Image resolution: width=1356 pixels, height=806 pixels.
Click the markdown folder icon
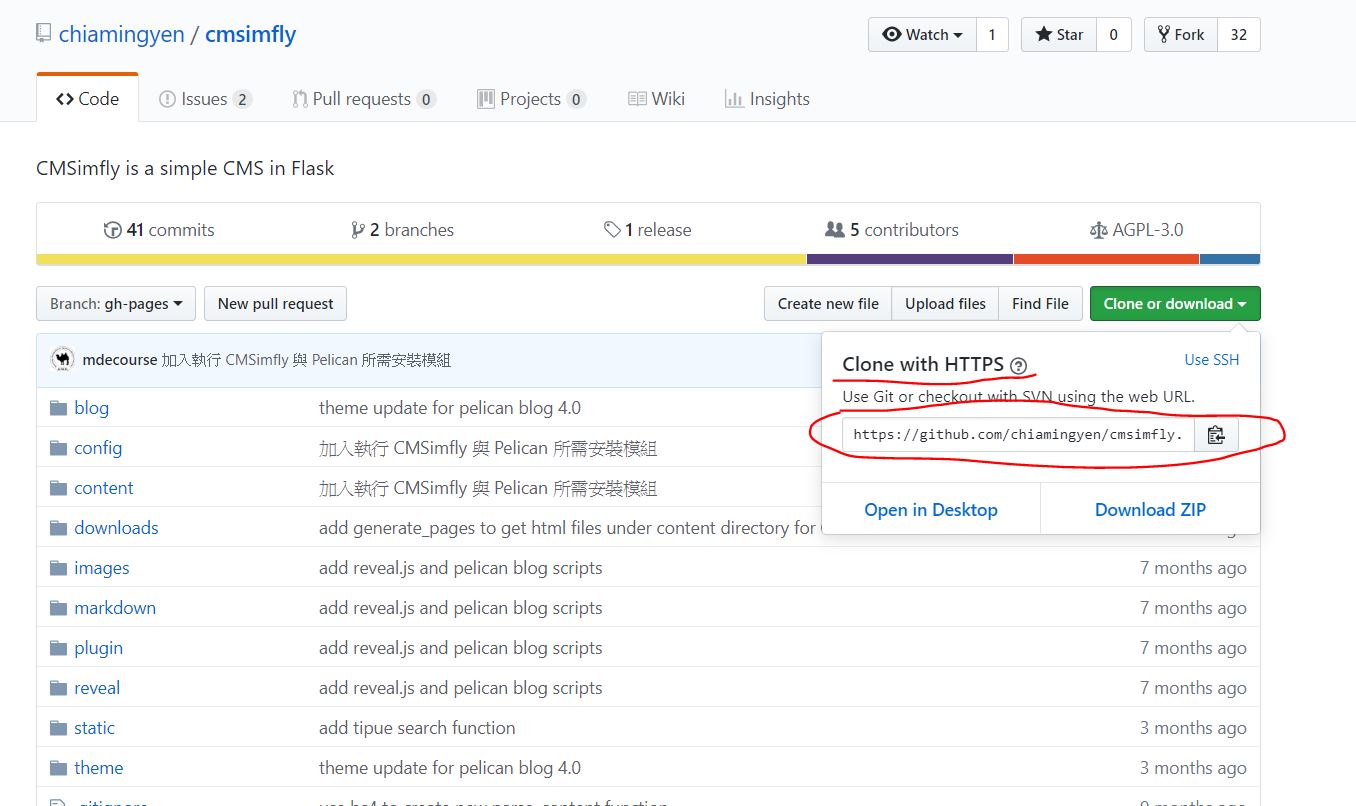tap(58, 608)
